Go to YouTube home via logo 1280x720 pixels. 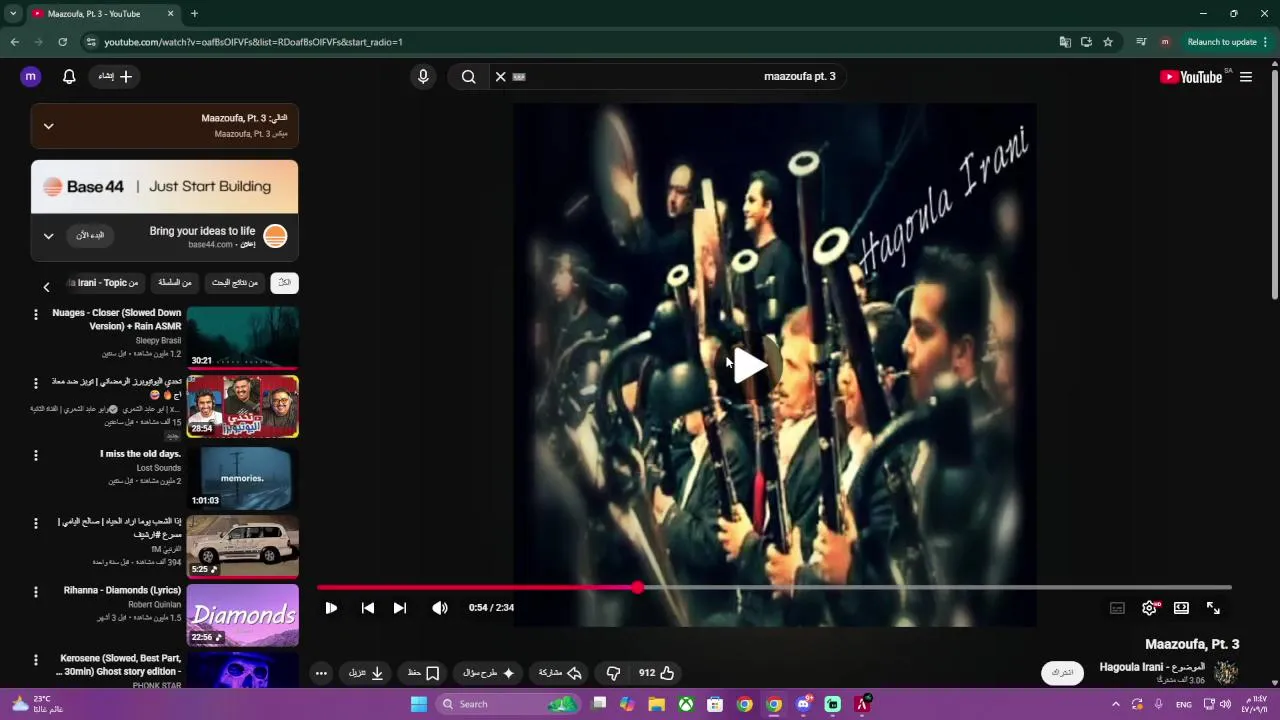click(1191, 77)
